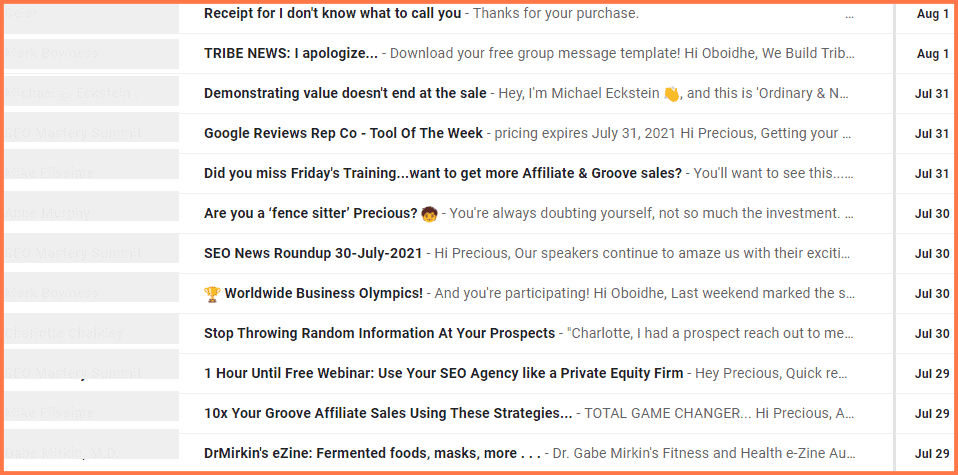Click the faded Charlotte Chalkley sender name
958x475 pixels.
tap(64, 333)
